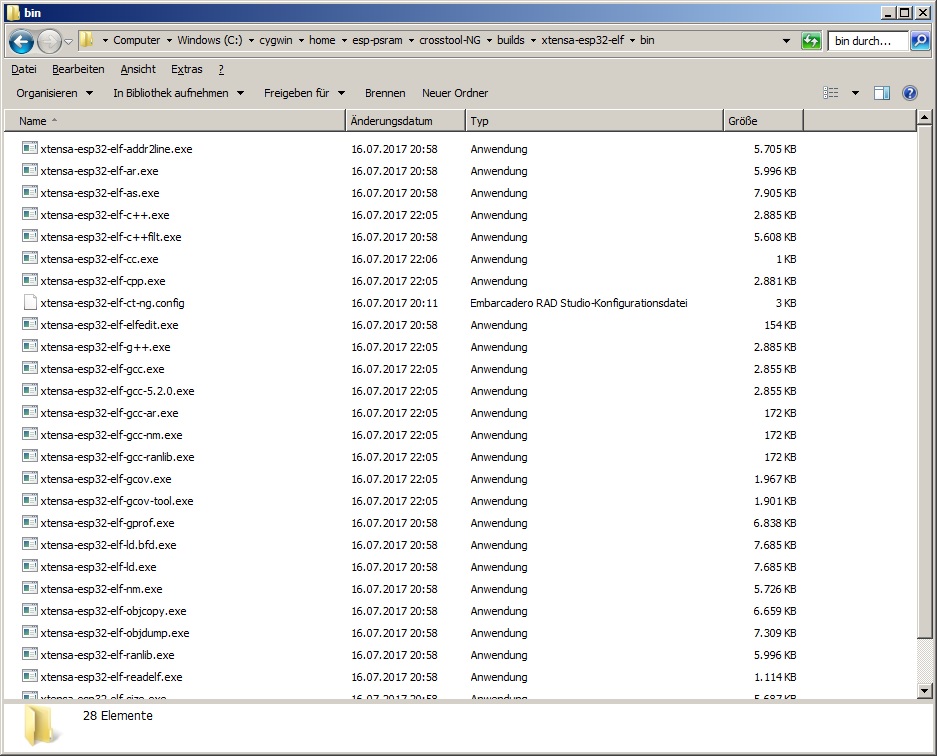Select the file name xtensa-esp32-elf-readelf.exe
Screen dimensions: 937x756
[111, 677]
